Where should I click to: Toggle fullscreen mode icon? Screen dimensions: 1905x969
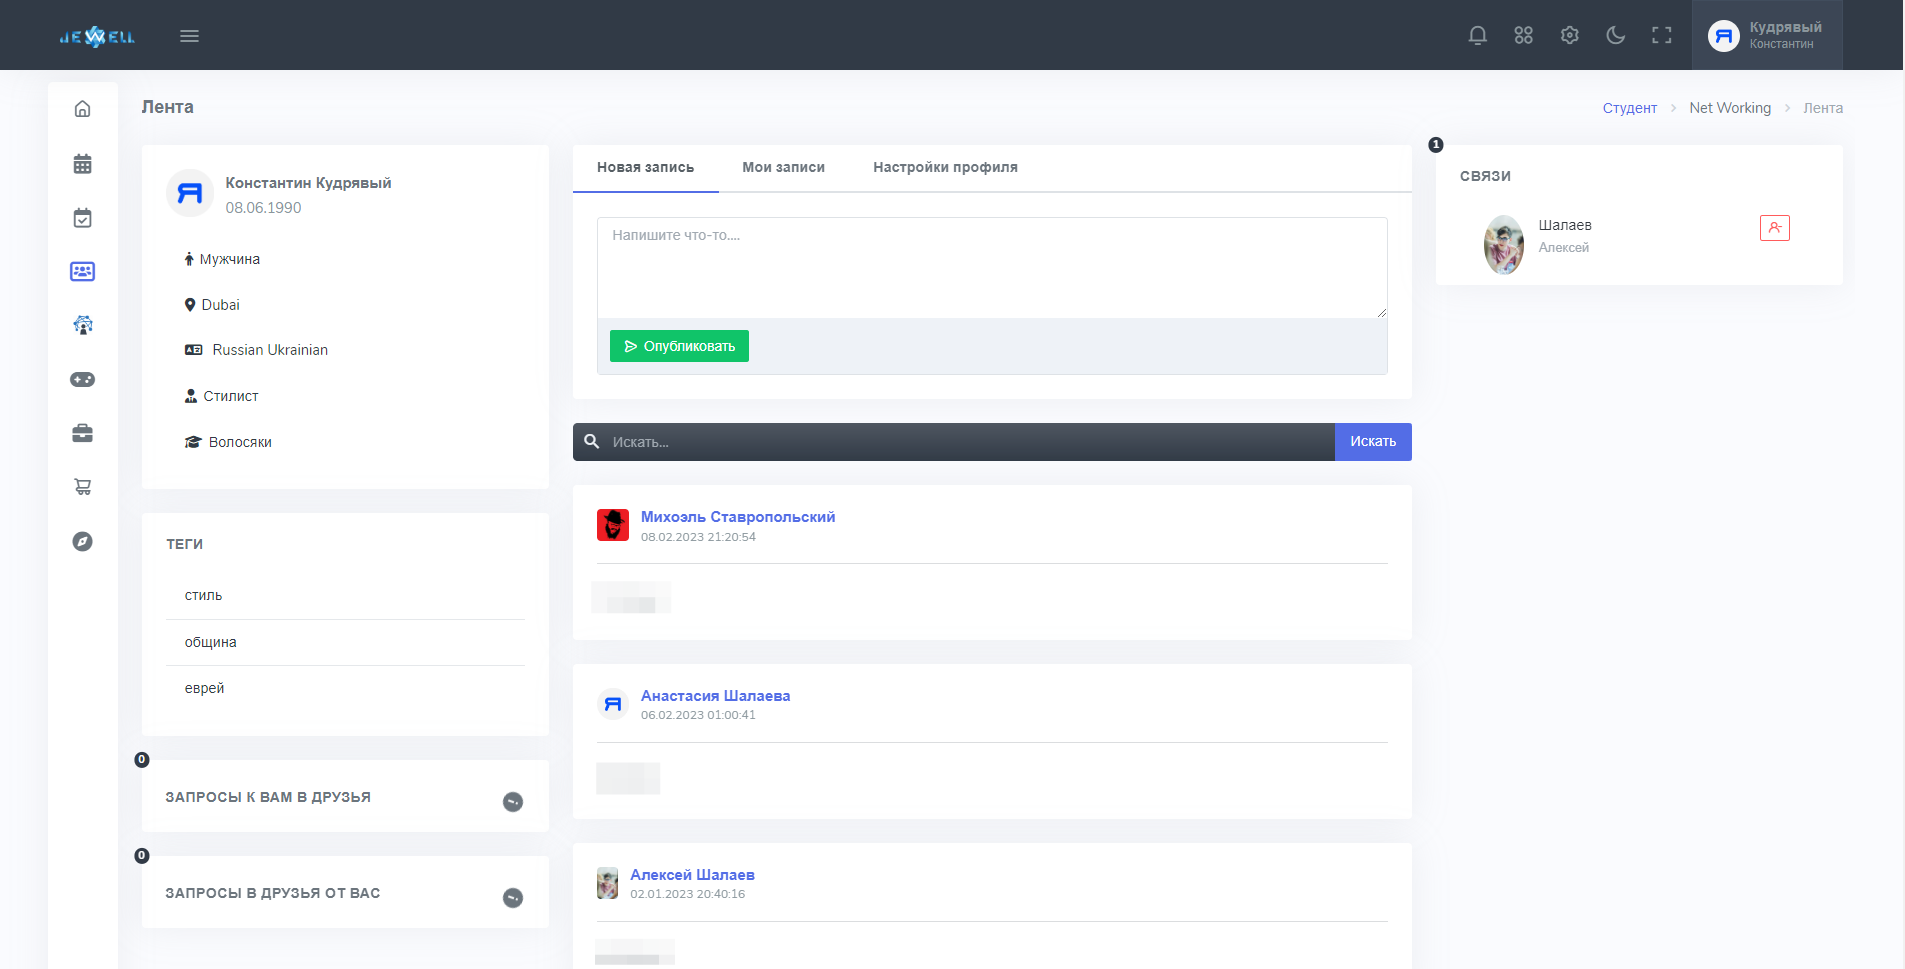tap(1661, 36)
